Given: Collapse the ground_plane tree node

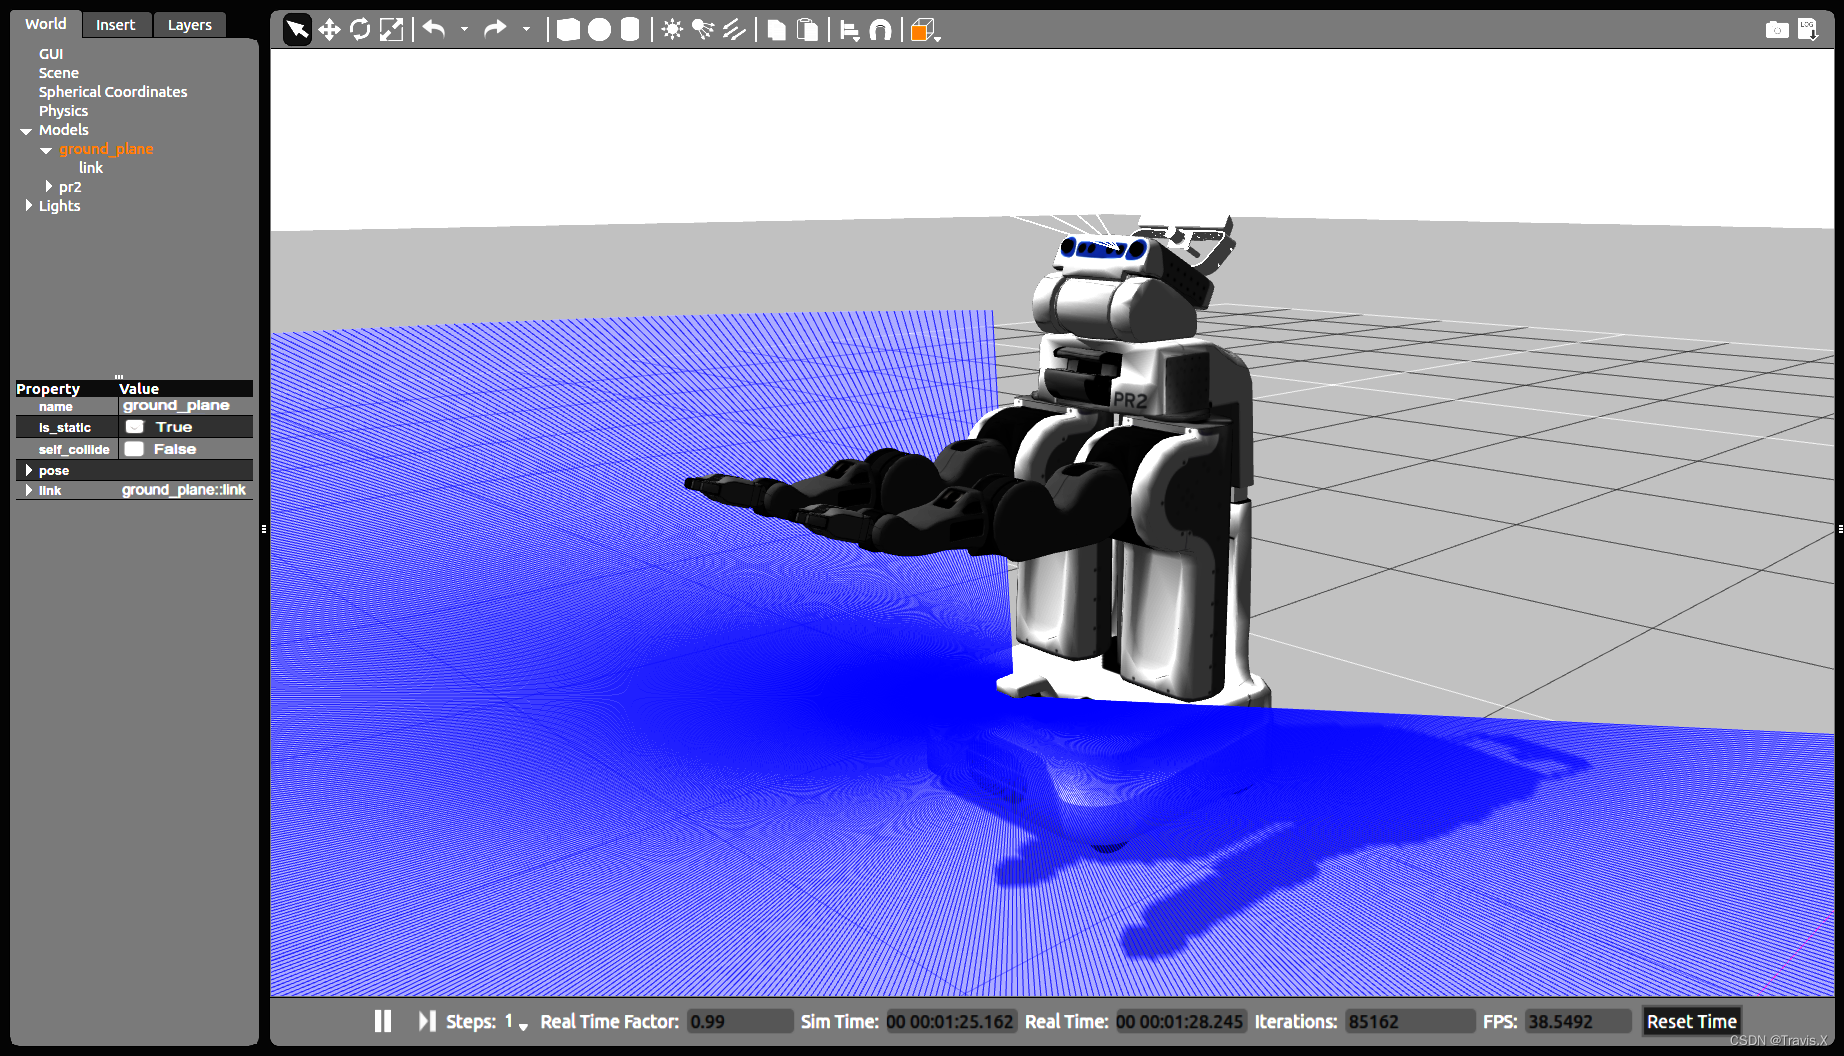Looking at the screenshot, I should click(x=46, y=150).
